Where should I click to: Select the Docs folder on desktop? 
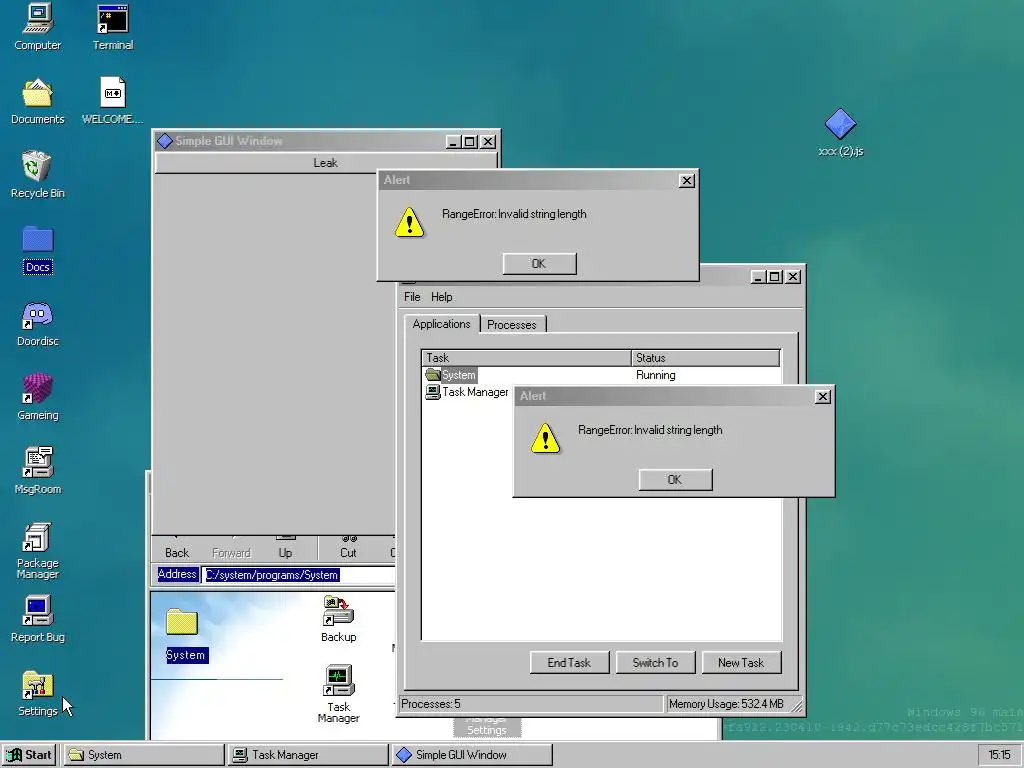[x=37, y=249]
